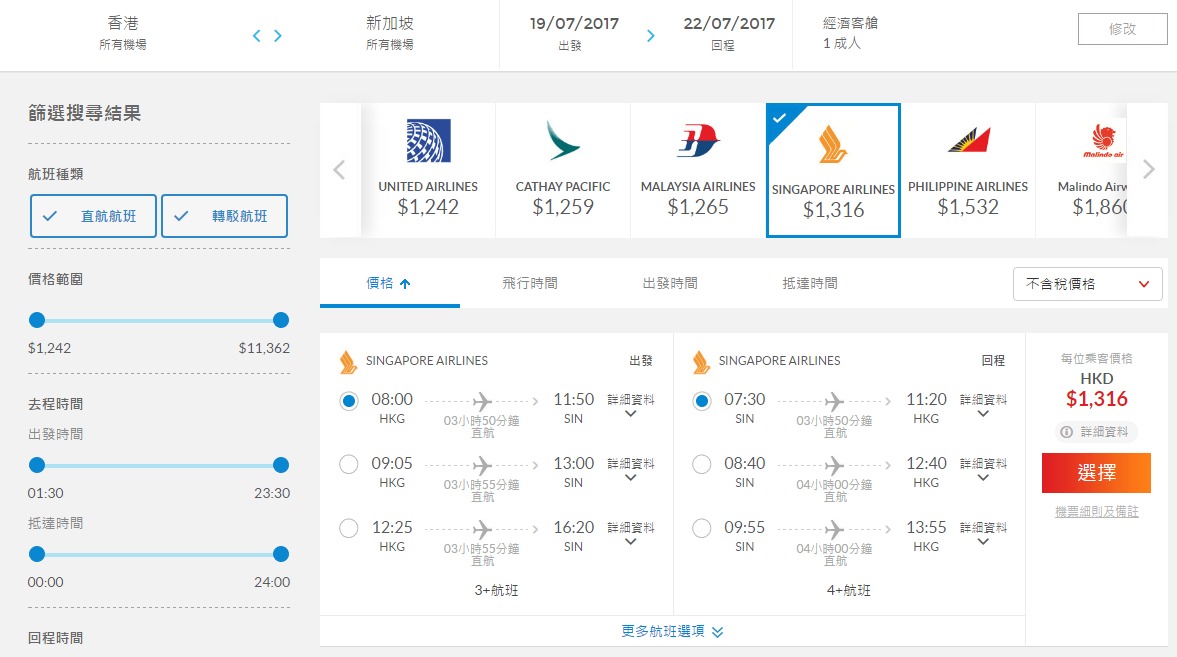Click the plane icon for 07:30 SIN flight
This screenshot has width=1177, height=657.
[x=834, y=401]
